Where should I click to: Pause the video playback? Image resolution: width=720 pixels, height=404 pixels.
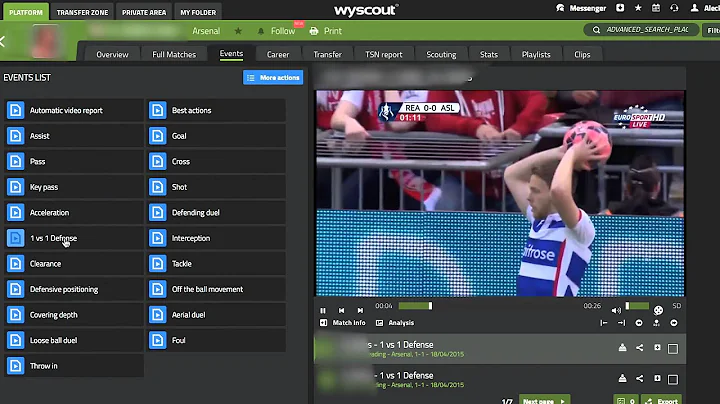point(323,310)
